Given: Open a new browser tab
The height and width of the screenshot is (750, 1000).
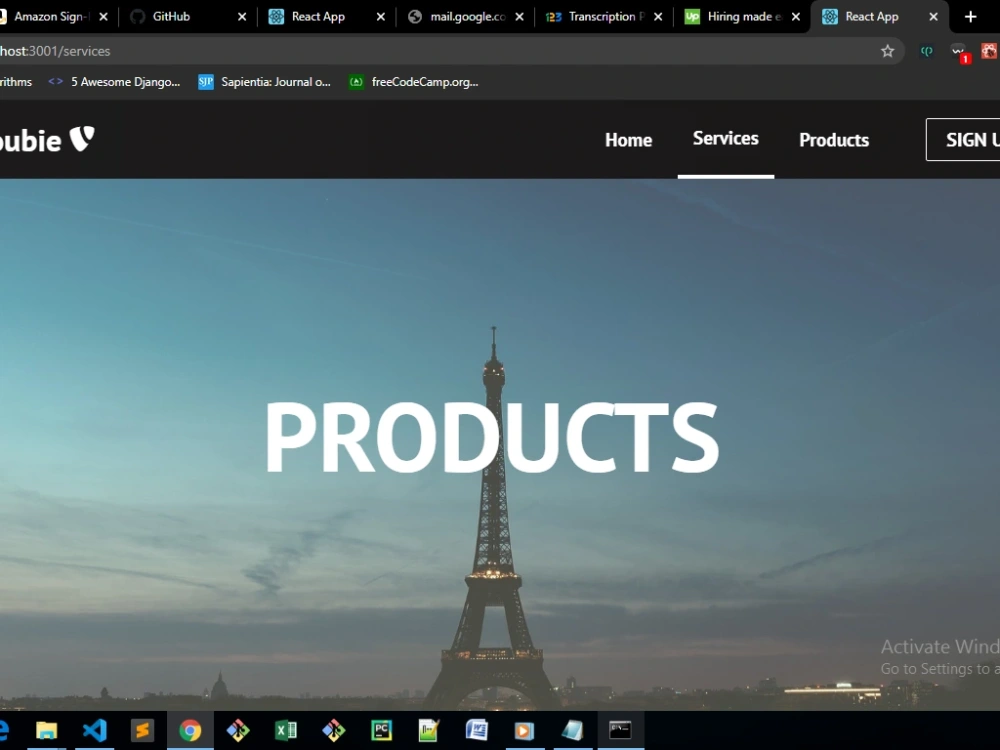Looking at the screenshot, I should [x=970, y=17].
